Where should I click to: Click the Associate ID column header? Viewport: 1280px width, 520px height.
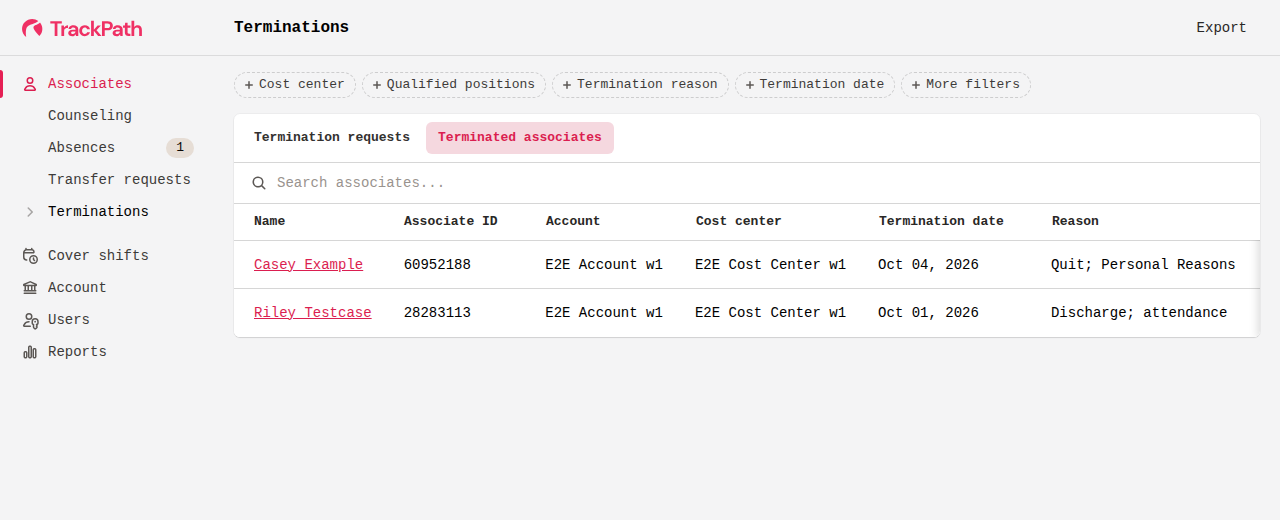pos(450,221)
